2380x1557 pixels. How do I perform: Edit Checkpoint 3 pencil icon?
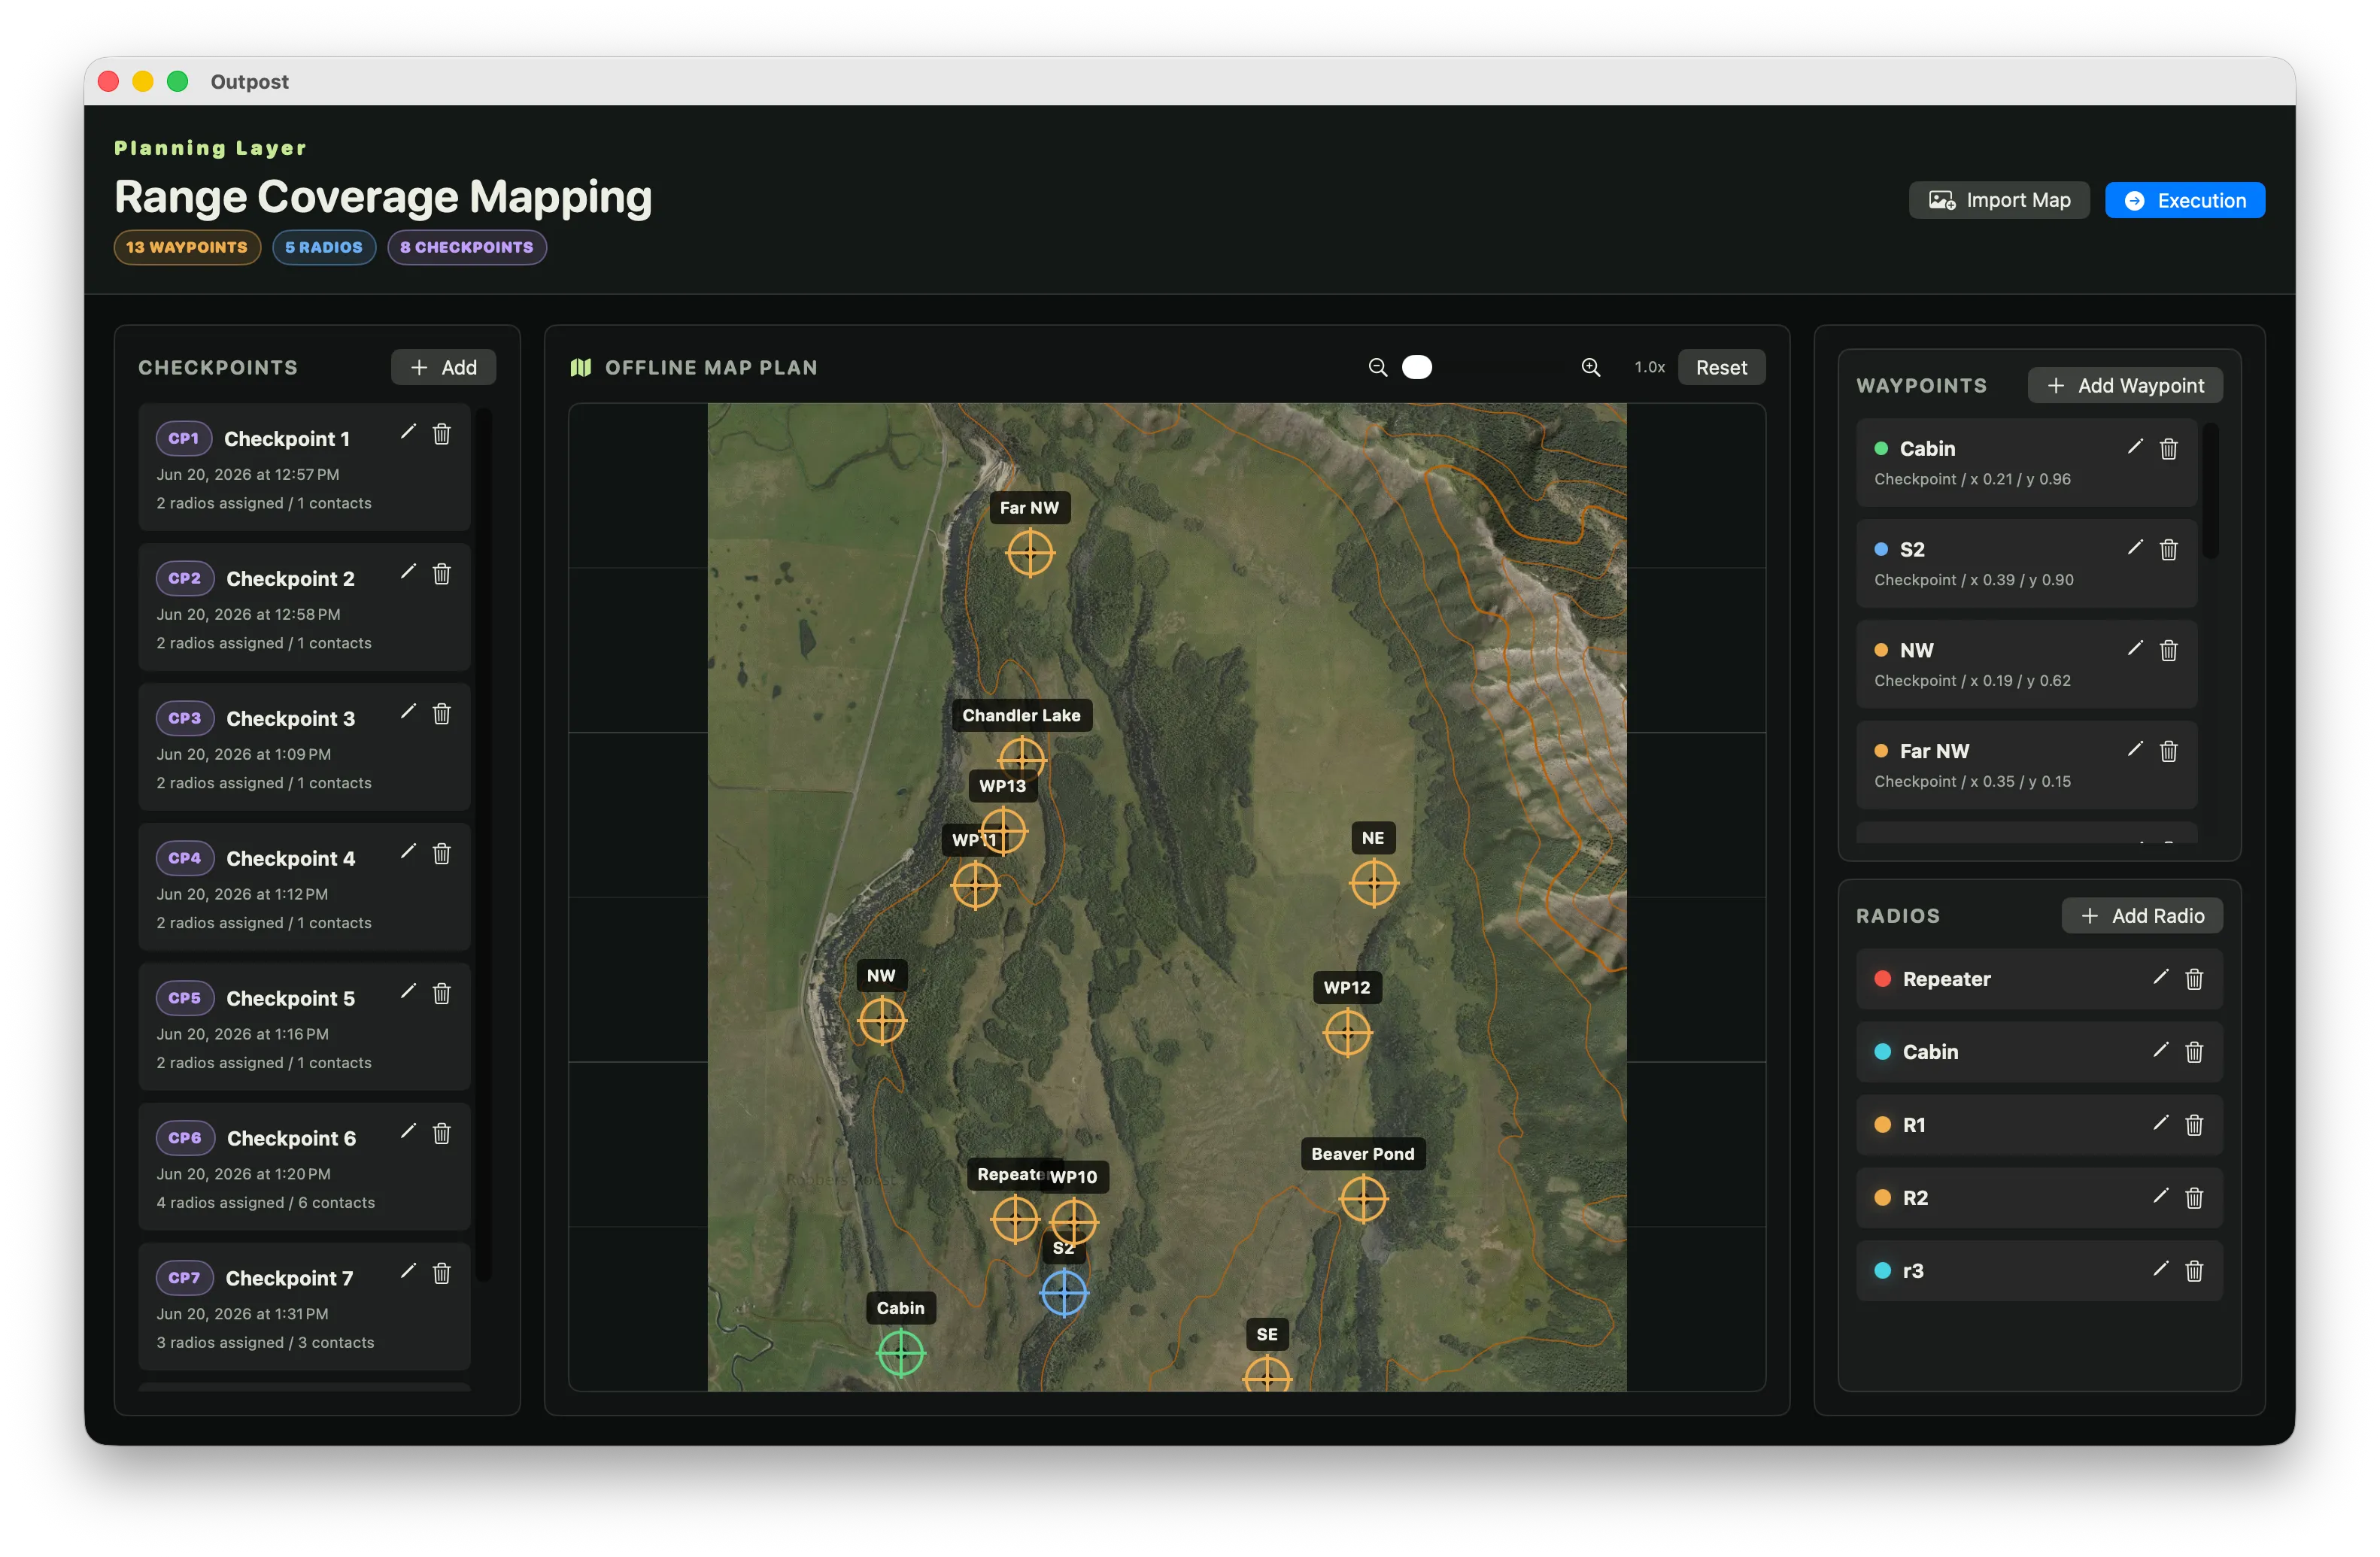(408, 712)
